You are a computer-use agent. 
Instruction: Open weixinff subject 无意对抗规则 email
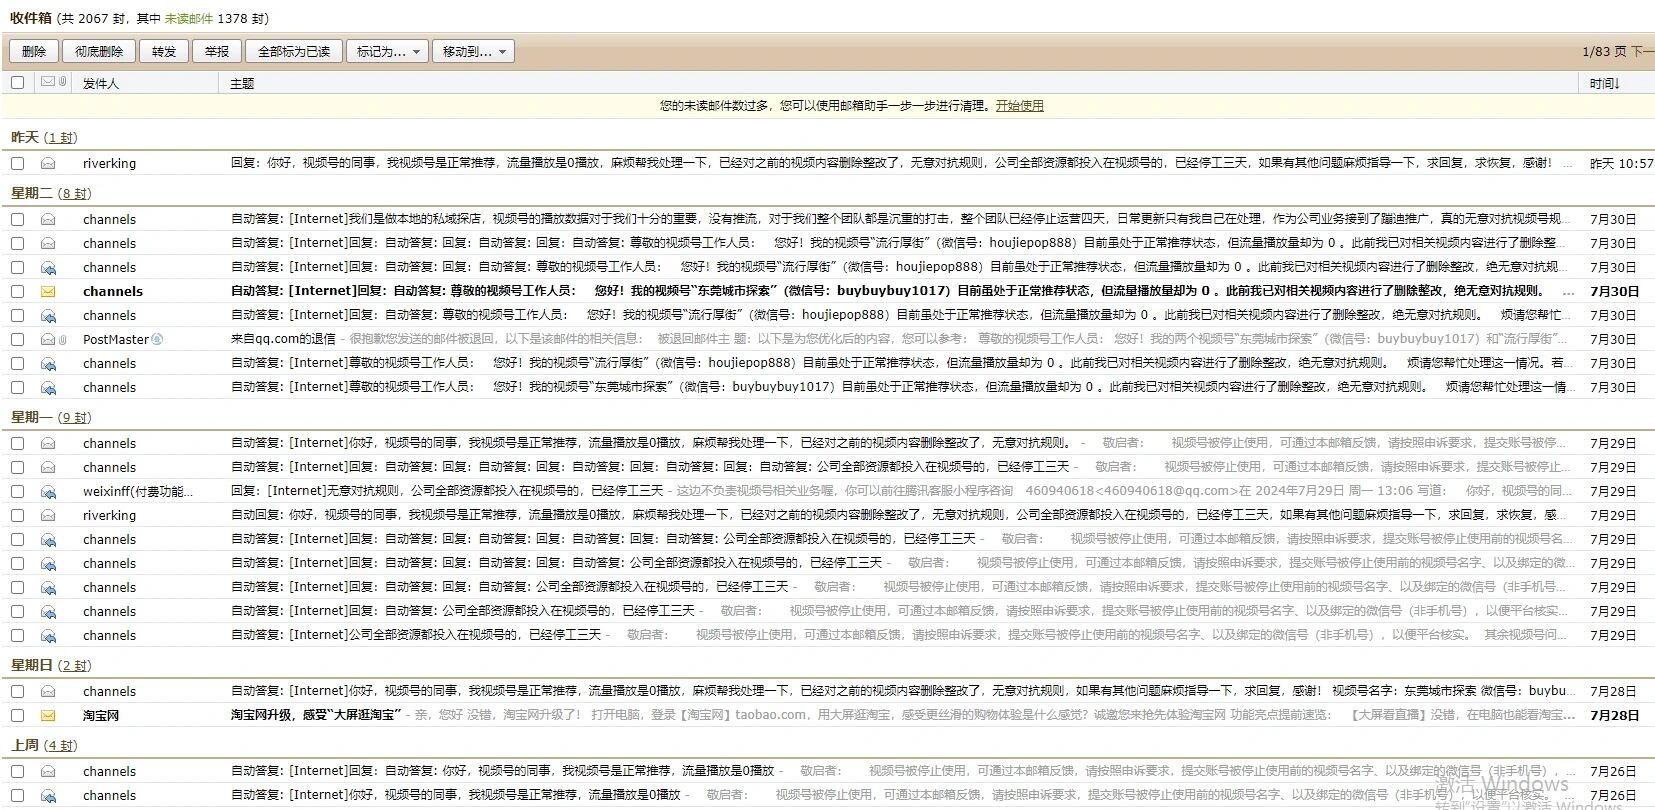pyautogui.click(x=447, y=491)
